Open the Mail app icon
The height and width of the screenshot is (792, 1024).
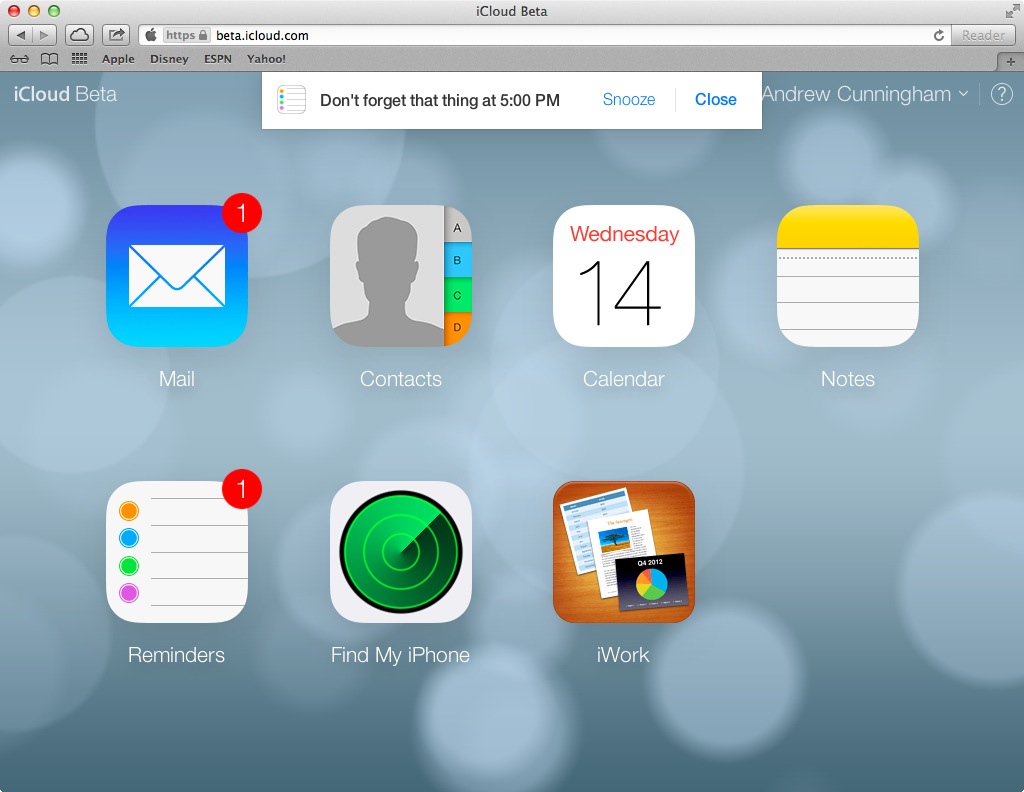pos(177,276)
